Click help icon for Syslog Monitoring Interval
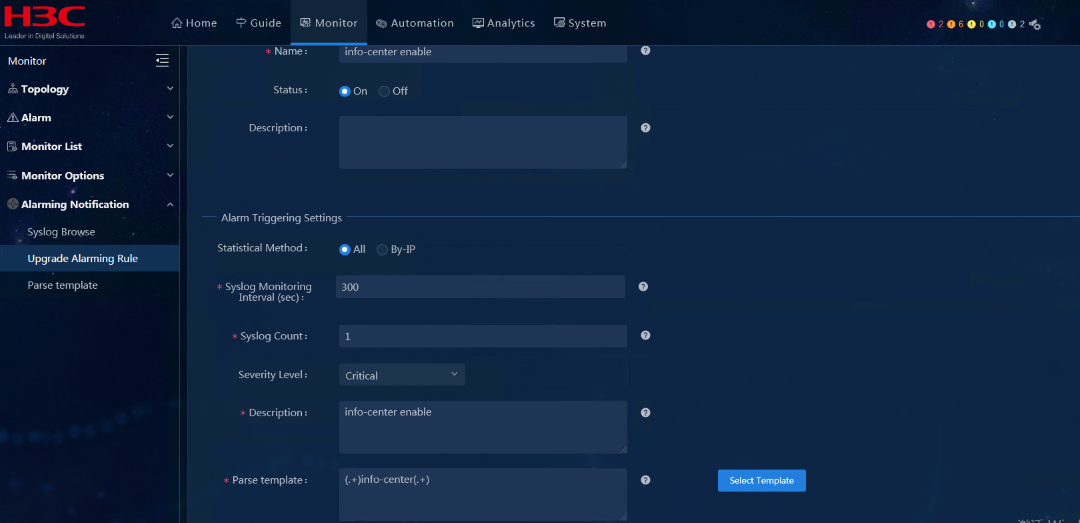This screenshot has height=523, width=1080. [x=643, y=287]
